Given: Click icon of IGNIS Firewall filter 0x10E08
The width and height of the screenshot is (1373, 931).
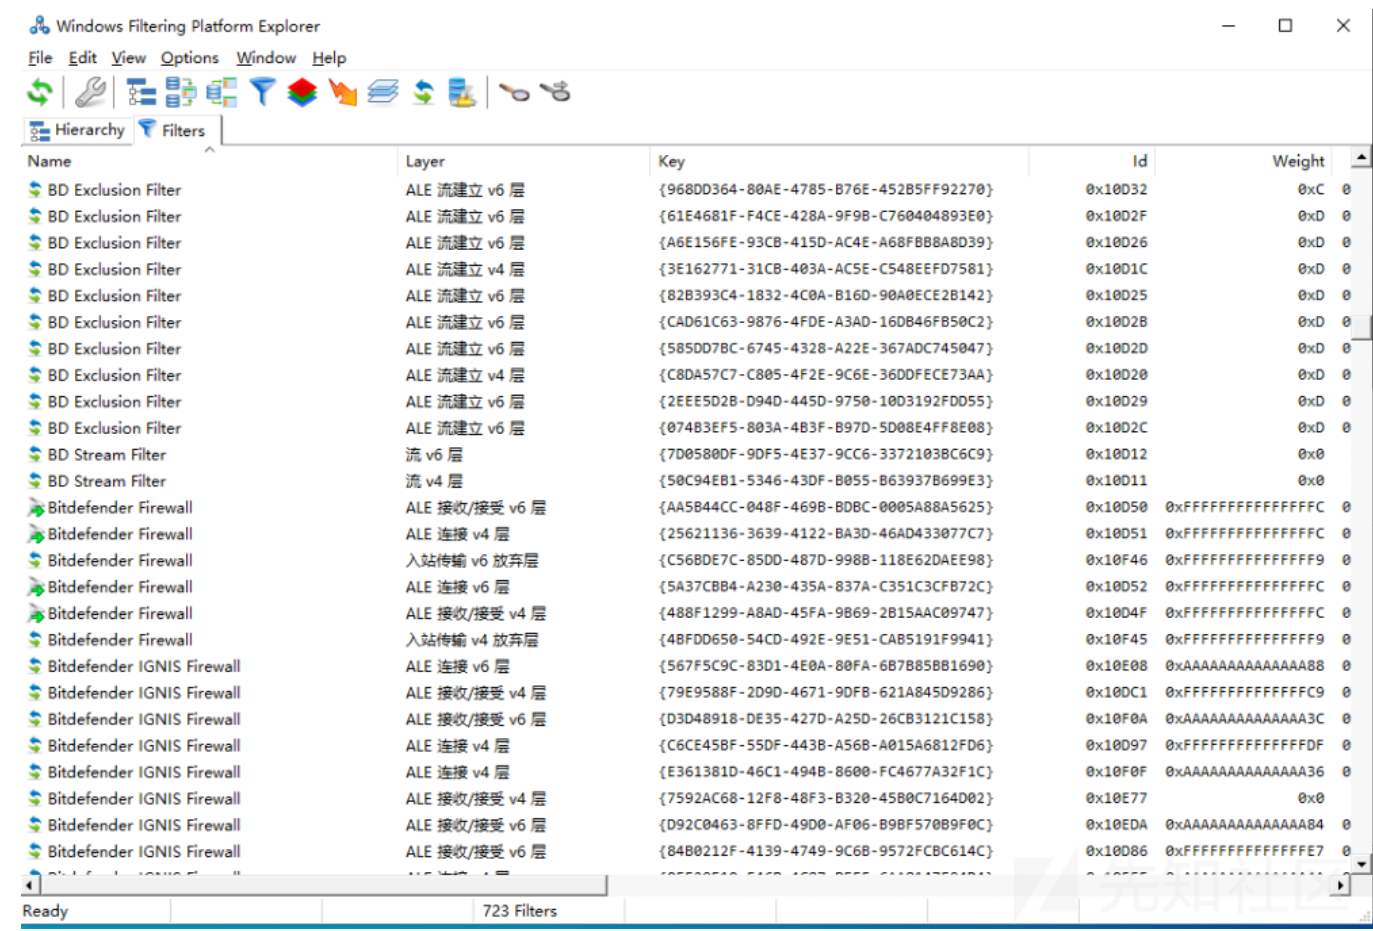Looking at the screenshot, I should [x=35, y=666].
